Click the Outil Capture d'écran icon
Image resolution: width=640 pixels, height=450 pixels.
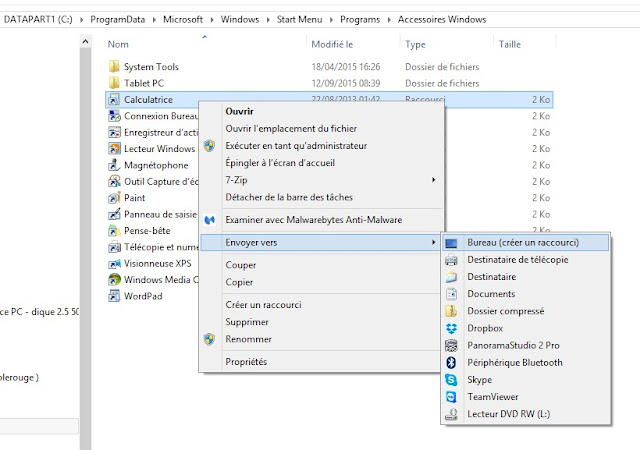pyautogui.click(x=114, y=181)
